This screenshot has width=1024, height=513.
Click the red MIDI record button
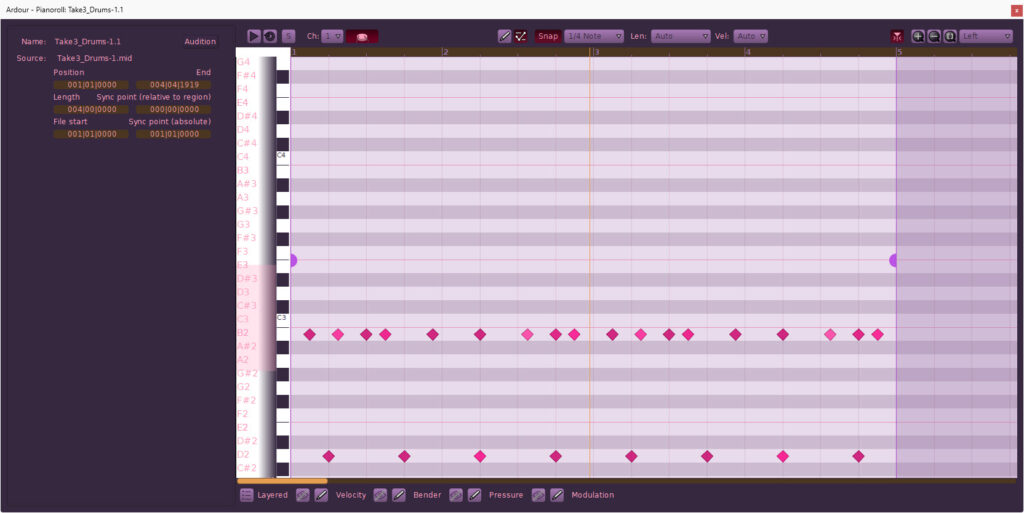pyautogui.click(x=362, y=36)
